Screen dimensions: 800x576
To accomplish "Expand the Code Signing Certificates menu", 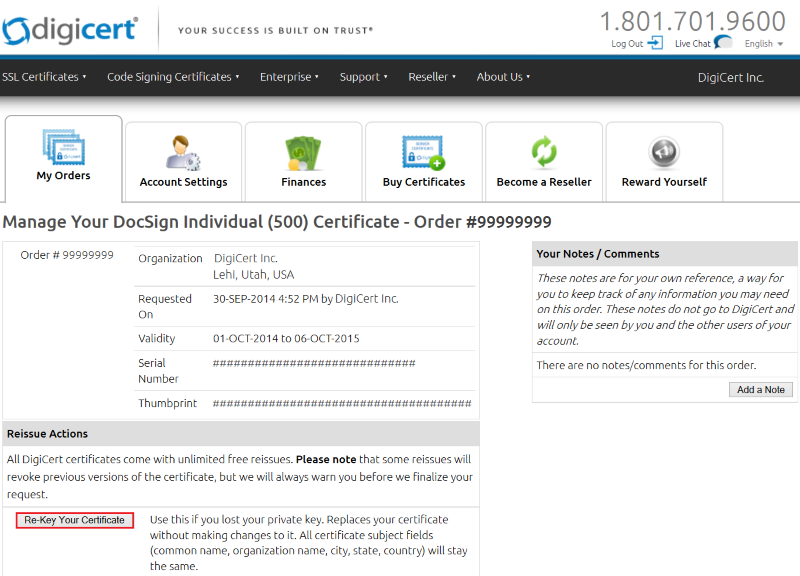I will [x=173, y=77].
